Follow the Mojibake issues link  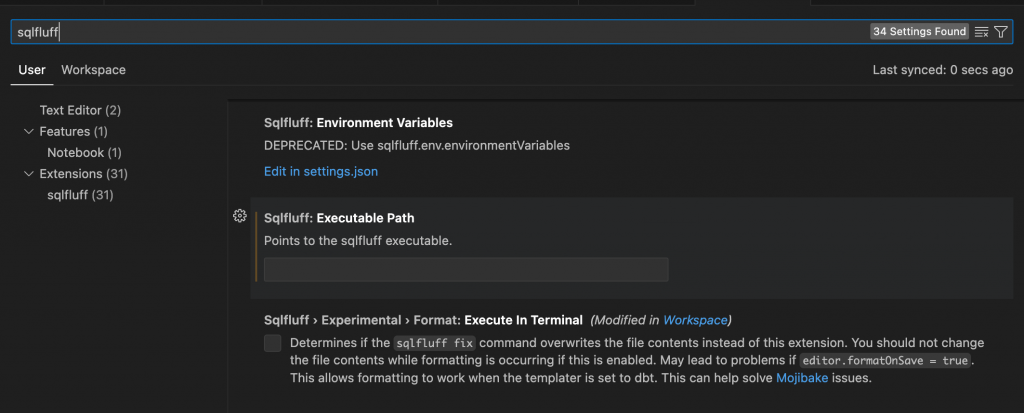(x=802, y=378)
